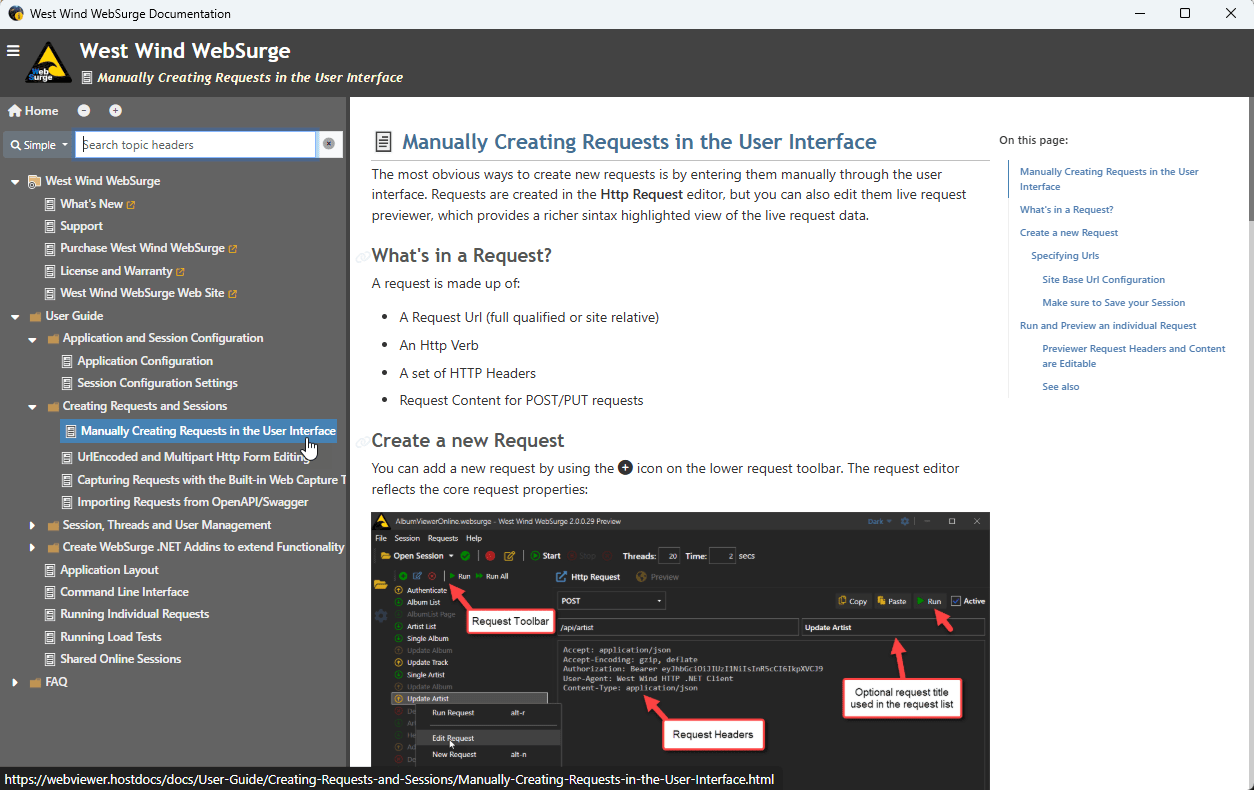Select Manually Creating Requests tree item

tap(198, 431)
